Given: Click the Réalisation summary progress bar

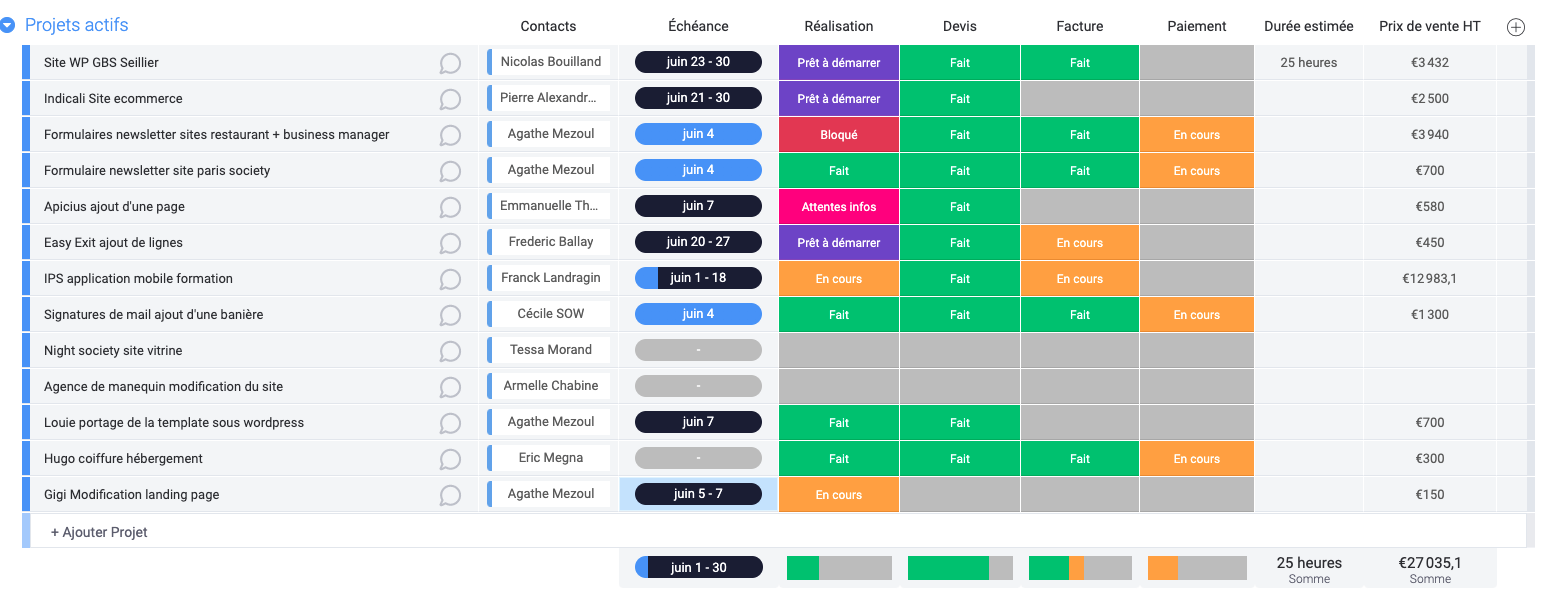Looking at the screenshot, I should tap(838, 568).
